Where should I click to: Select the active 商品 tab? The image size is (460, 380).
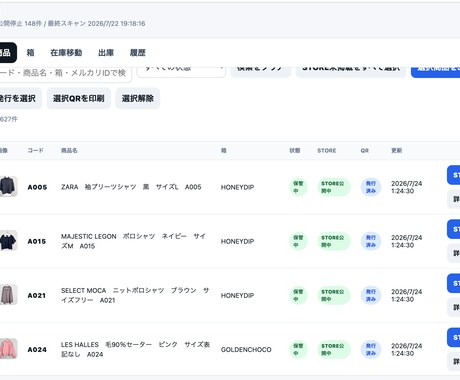tap(7, 53)
